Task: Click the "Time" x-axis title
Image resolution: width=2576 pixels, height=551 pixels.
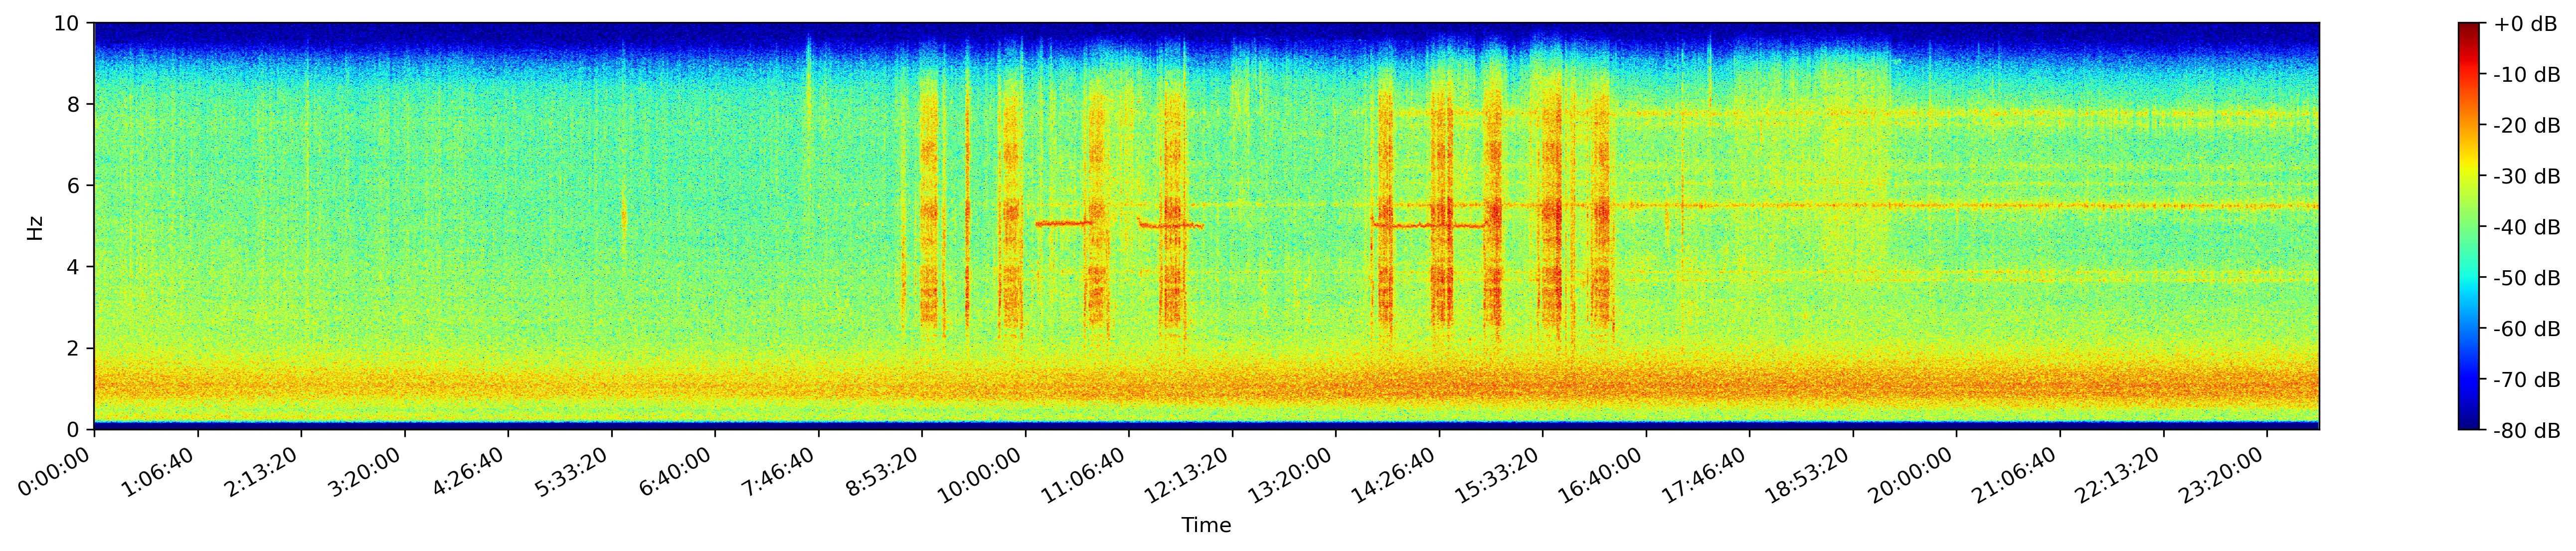Action: [x=1206, y=526]
